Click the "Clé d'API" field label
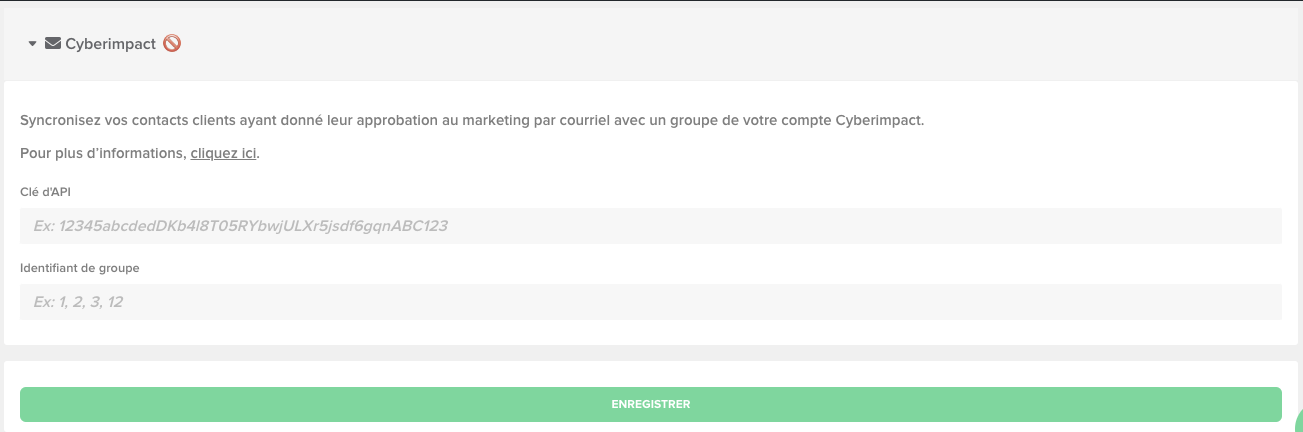This screenshot has height=432, width=1303. [x=45, y=190]
